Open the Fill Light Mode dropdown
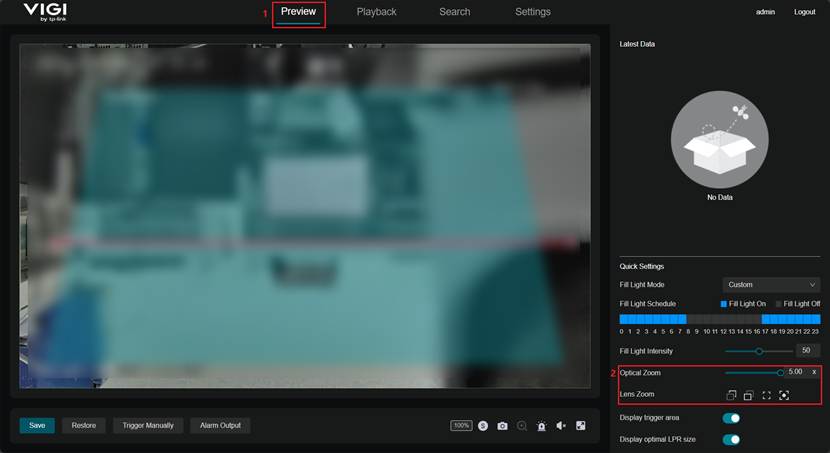830x453 pixels. (770, 285)
